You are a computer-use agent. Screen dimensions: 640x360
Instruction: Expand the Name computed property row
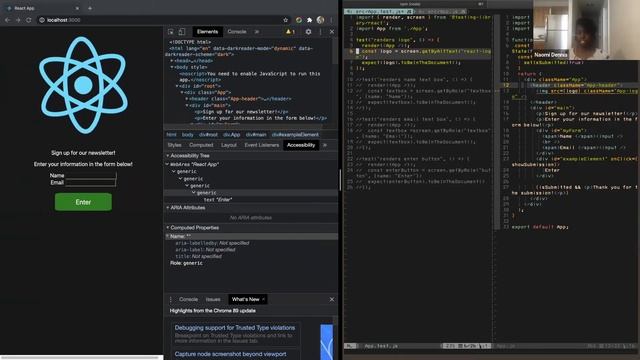click(167, 236)
